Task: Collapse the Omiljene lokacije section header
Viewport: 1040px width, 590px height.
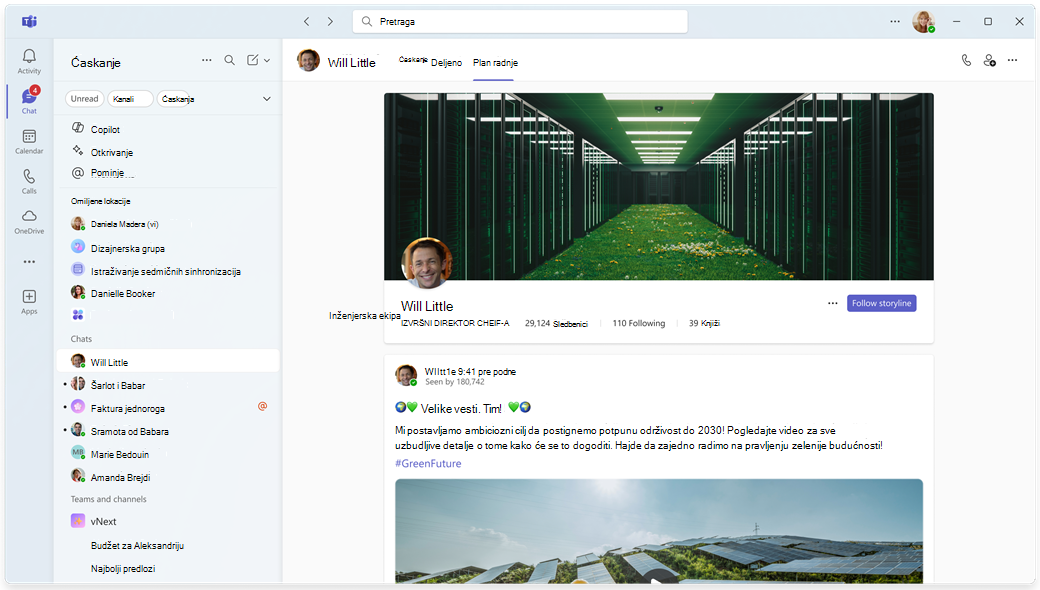Action: pyautogui.click(x=101, y=201)
